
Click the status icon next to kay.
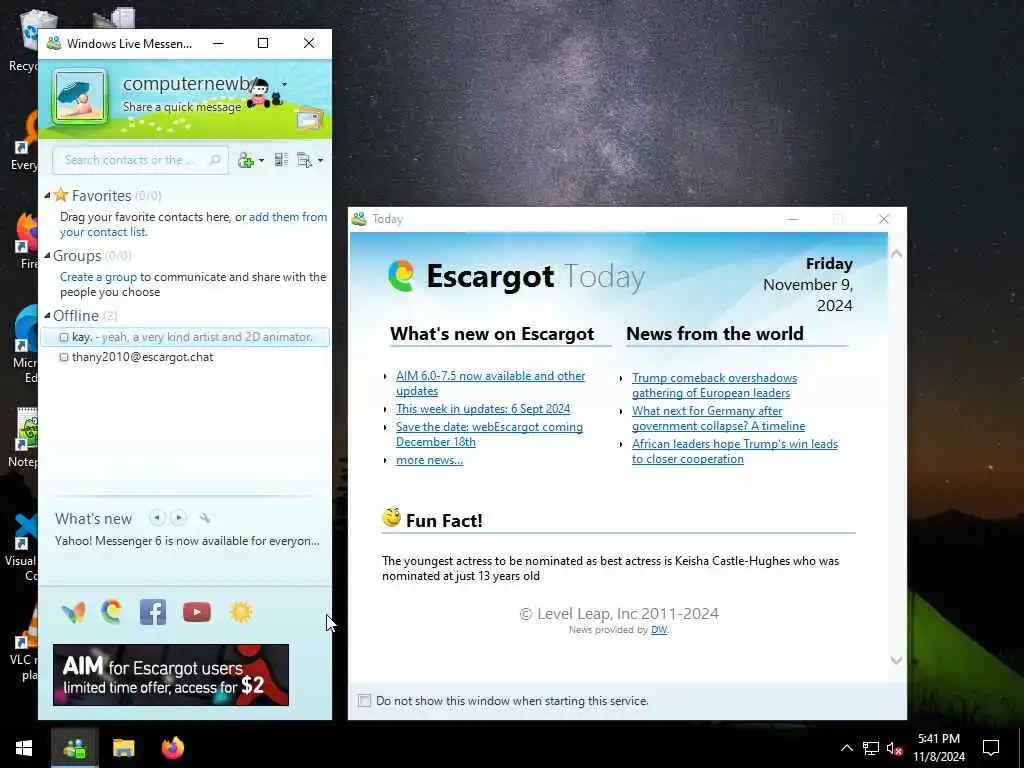point(63,338)
